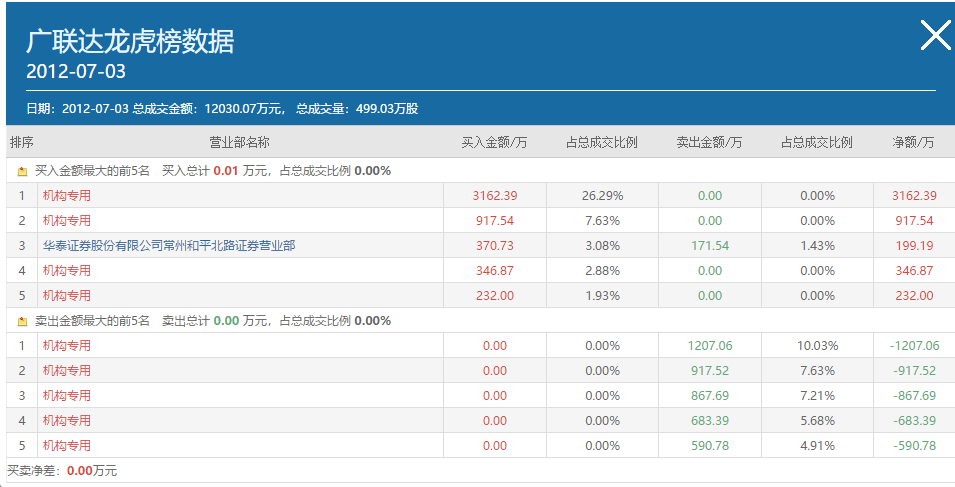Close the 广联达龙虎榜数据 popup with the X
The image size is (955, 487).
[x=935, y=36]
